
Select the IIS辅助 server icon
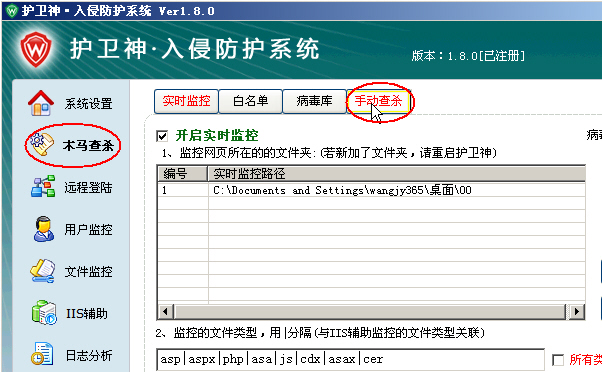[44, 313]
